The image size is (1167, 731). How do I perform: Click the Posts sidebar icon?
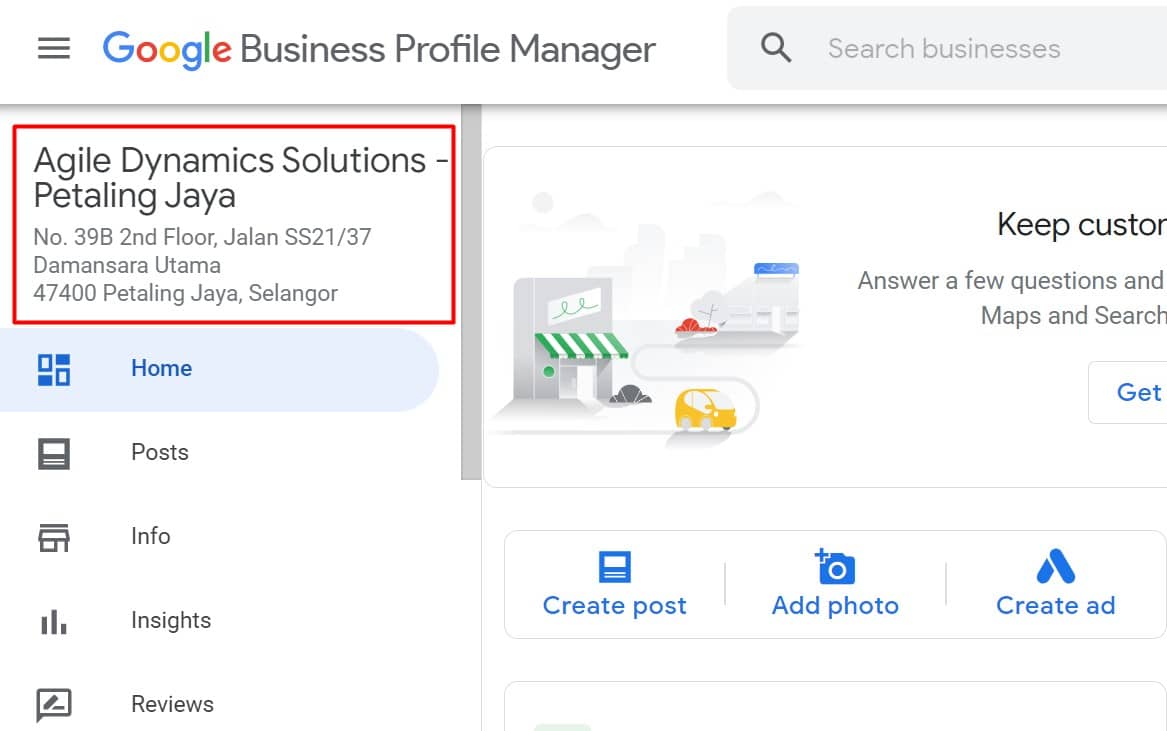54,453
